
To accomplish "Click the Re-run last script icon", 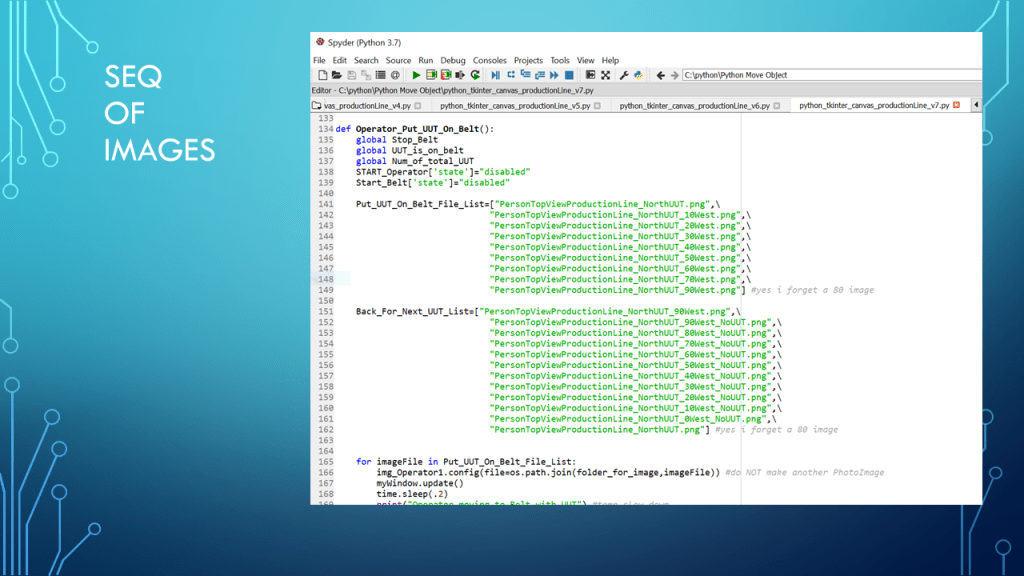I will (x=475, y=75).
